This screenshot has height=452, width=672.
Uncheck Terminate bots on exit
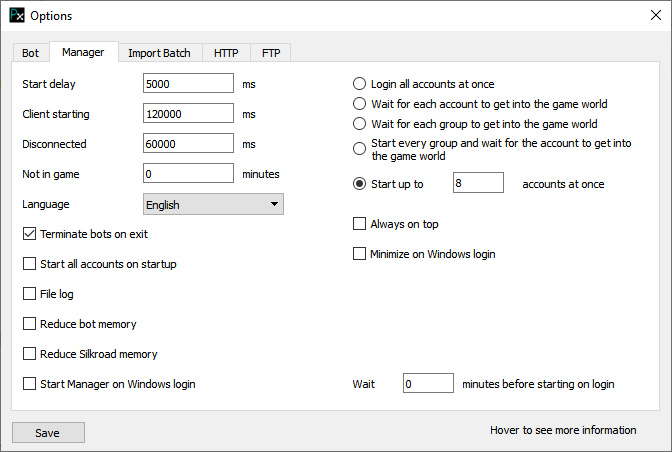(30, 234)
